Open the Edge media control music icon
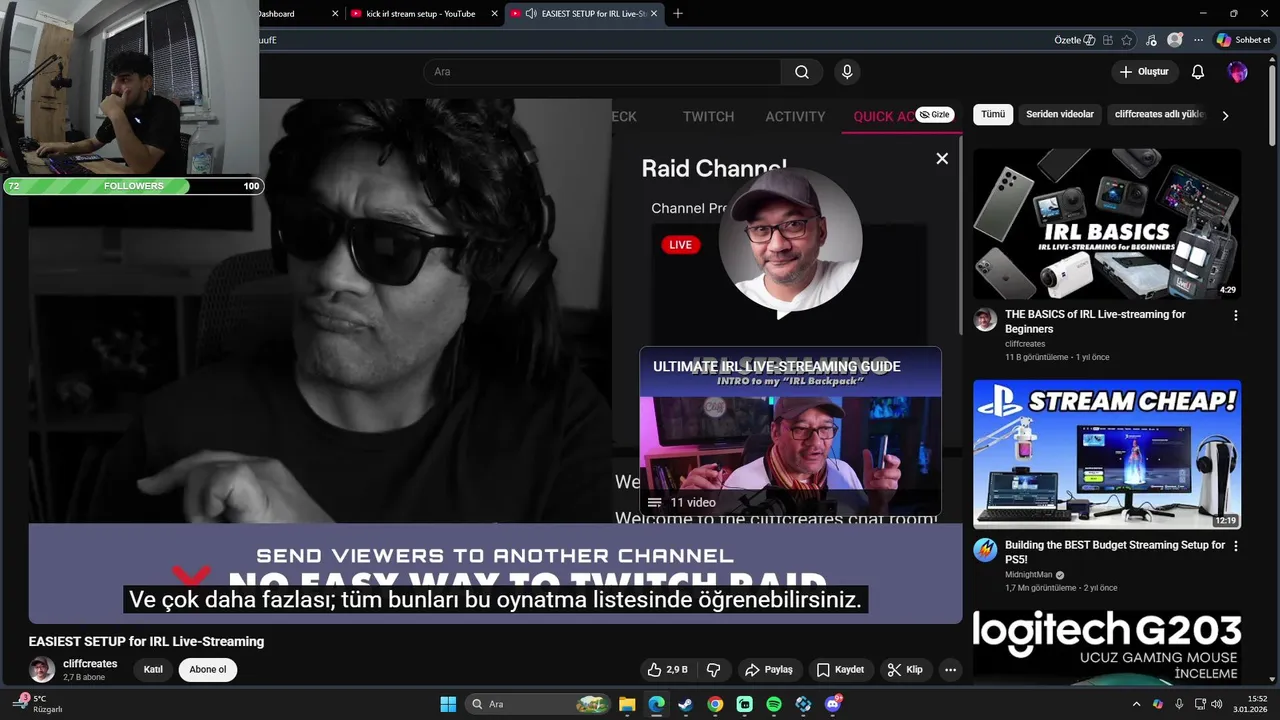Viewport: 1280px width, 720px height. click(x=1151, y=40)
